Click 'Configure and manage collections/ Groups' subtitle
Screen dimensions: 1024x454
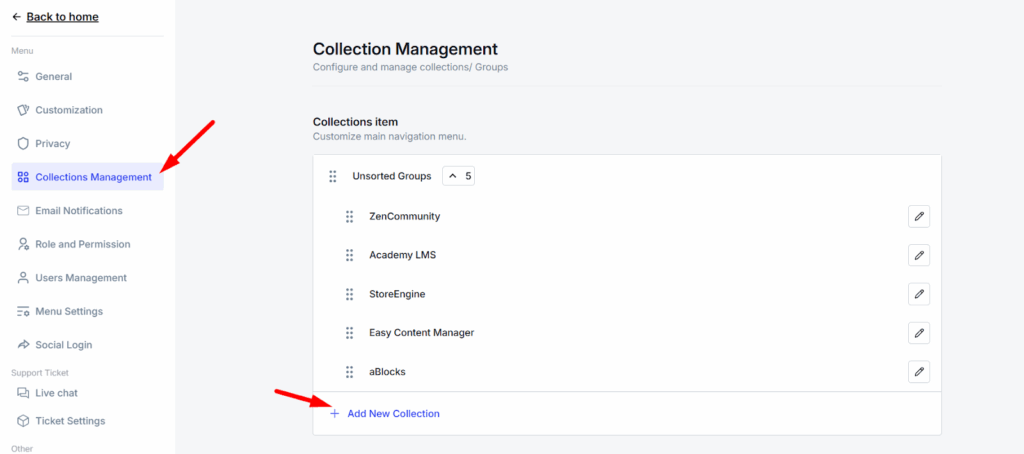click(x=410, y=67)
